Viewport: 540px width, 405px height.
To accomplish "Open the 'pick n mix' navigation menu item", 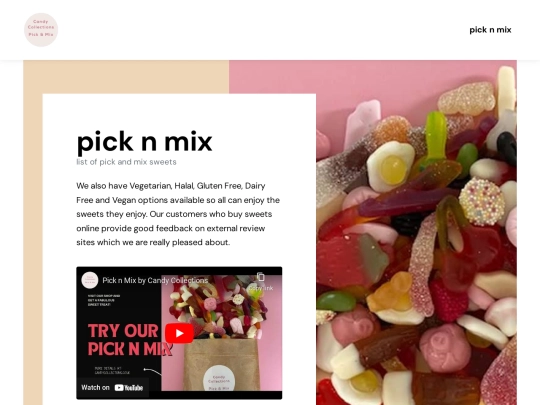I will 490,30.
